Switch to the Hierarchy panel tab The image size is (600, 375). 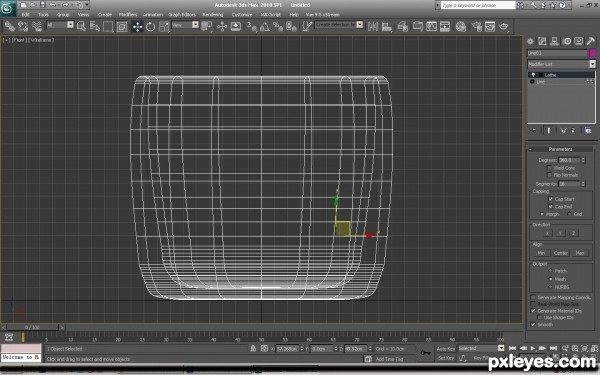[554, 41]
